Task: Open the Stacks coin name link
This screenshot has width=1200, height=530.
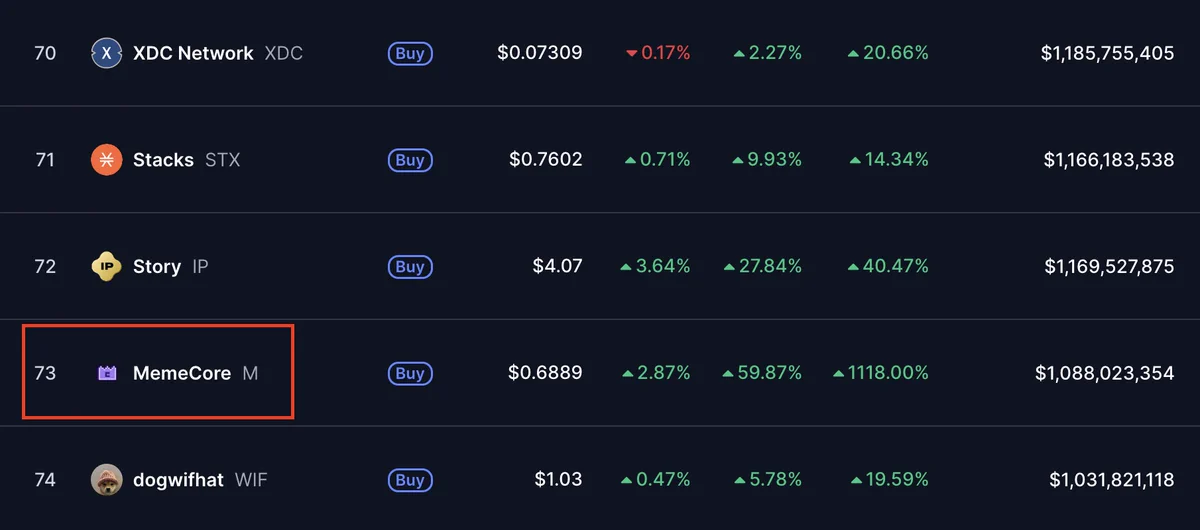Action: tap(163, 160)
